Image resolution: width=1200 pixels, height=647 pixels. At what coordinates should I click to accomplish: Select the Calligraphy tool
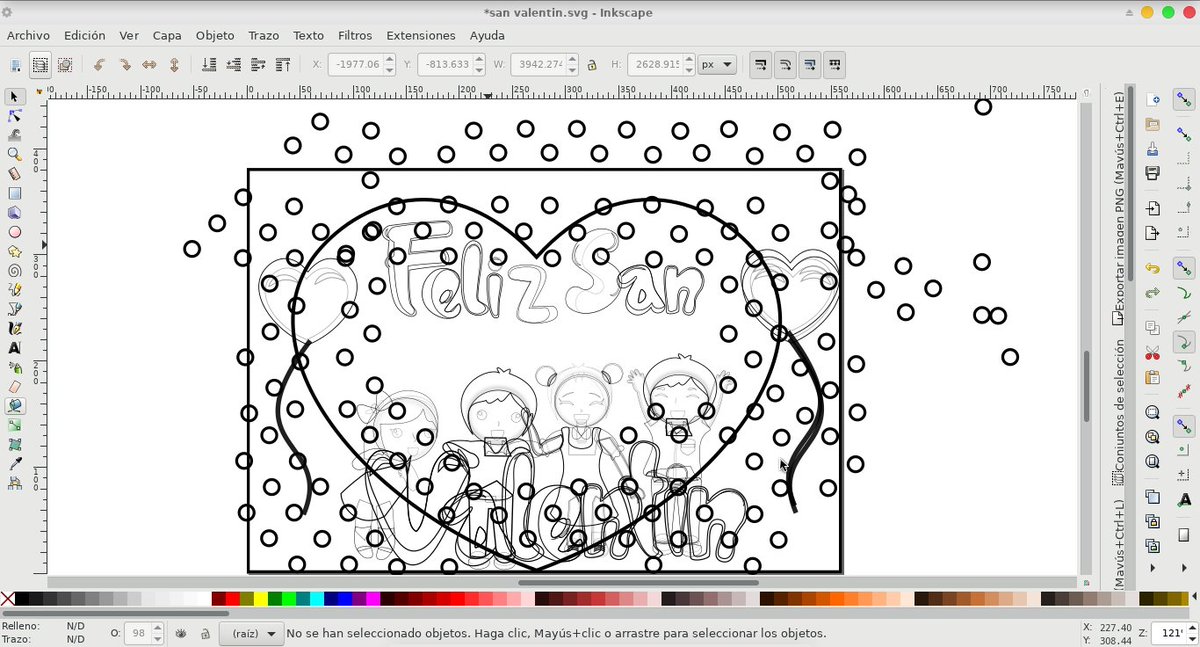[x=15, y=328]
